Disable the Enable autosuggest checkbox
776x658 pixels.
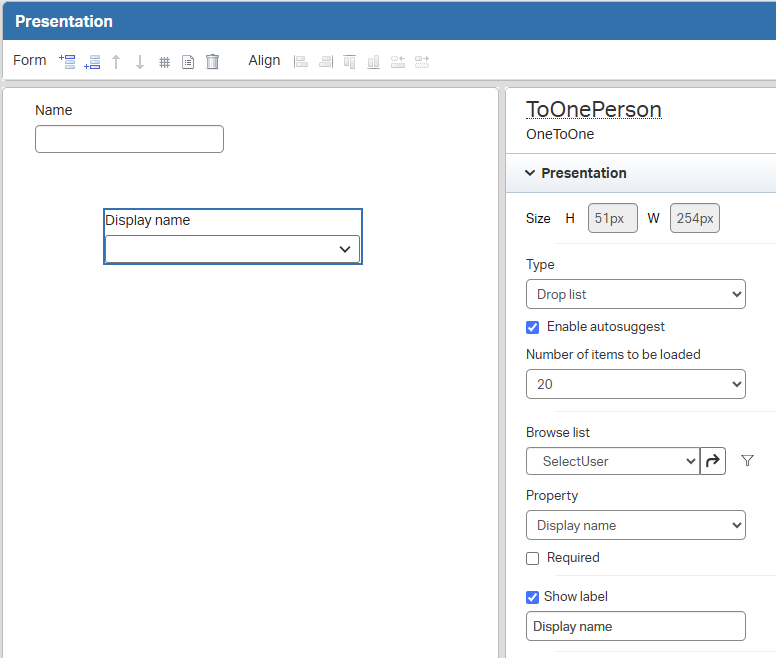point(533,327)
